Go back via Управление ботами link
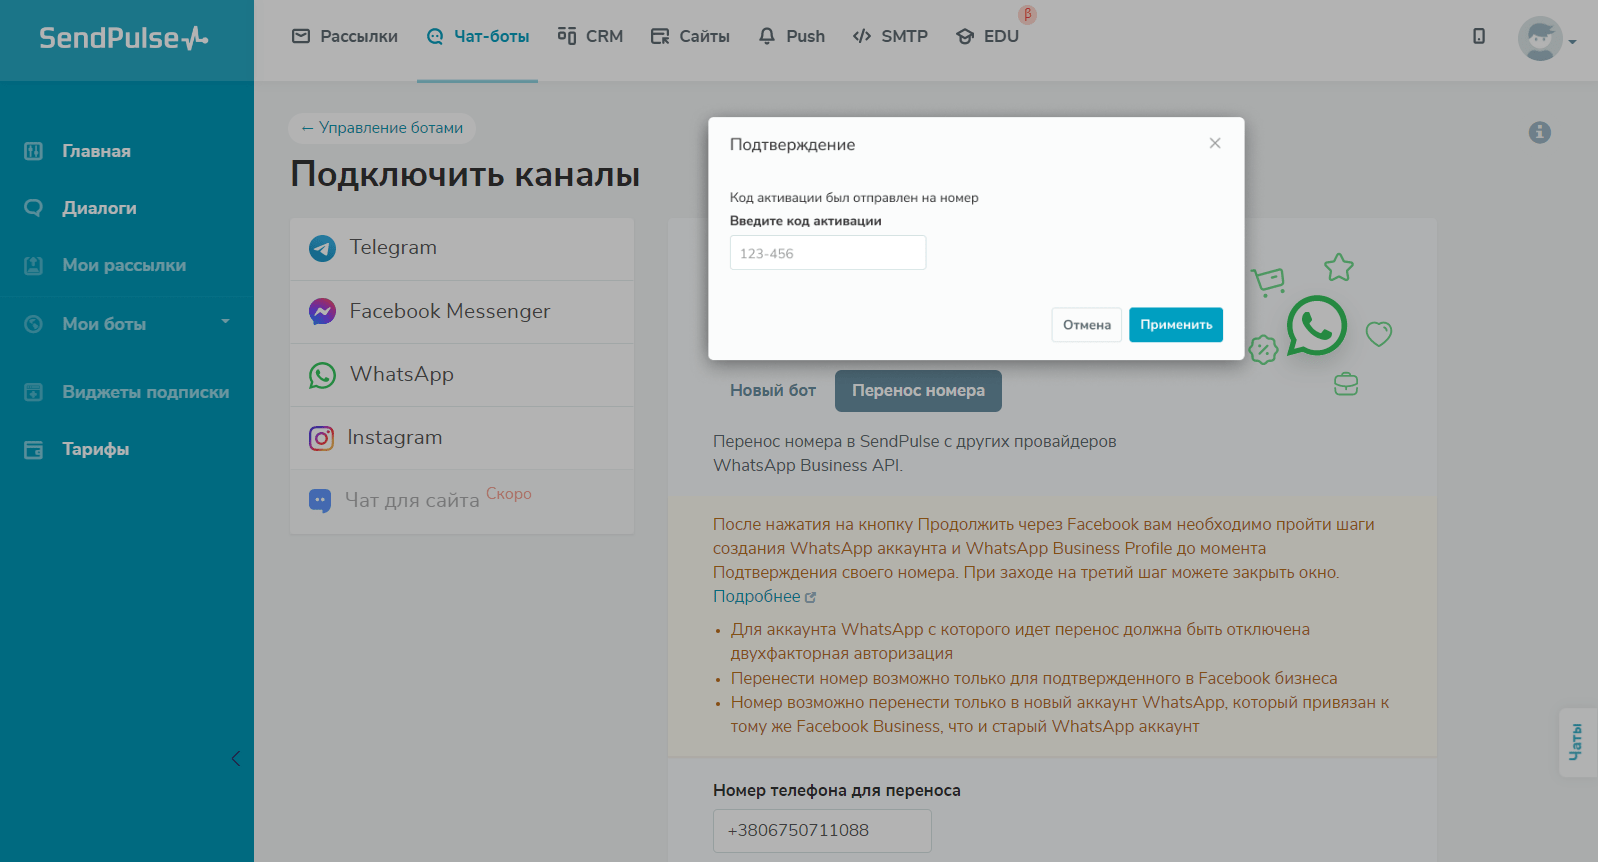Image resolution: width=1598 pixels, height=862 pixels. click(x=382, y=128)
